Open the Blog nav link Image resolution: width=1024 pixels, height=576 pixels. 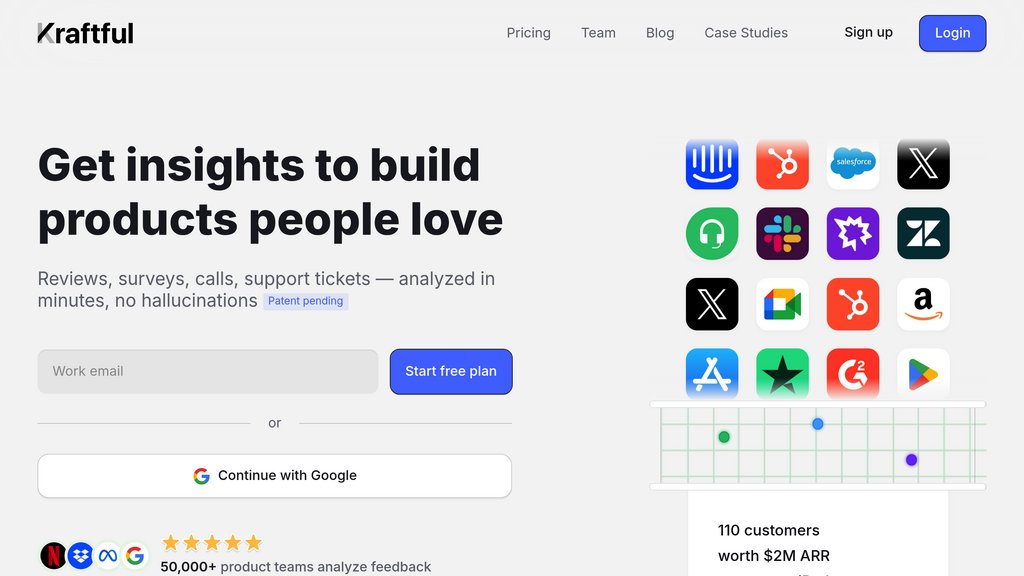click(x=660, y=33)
